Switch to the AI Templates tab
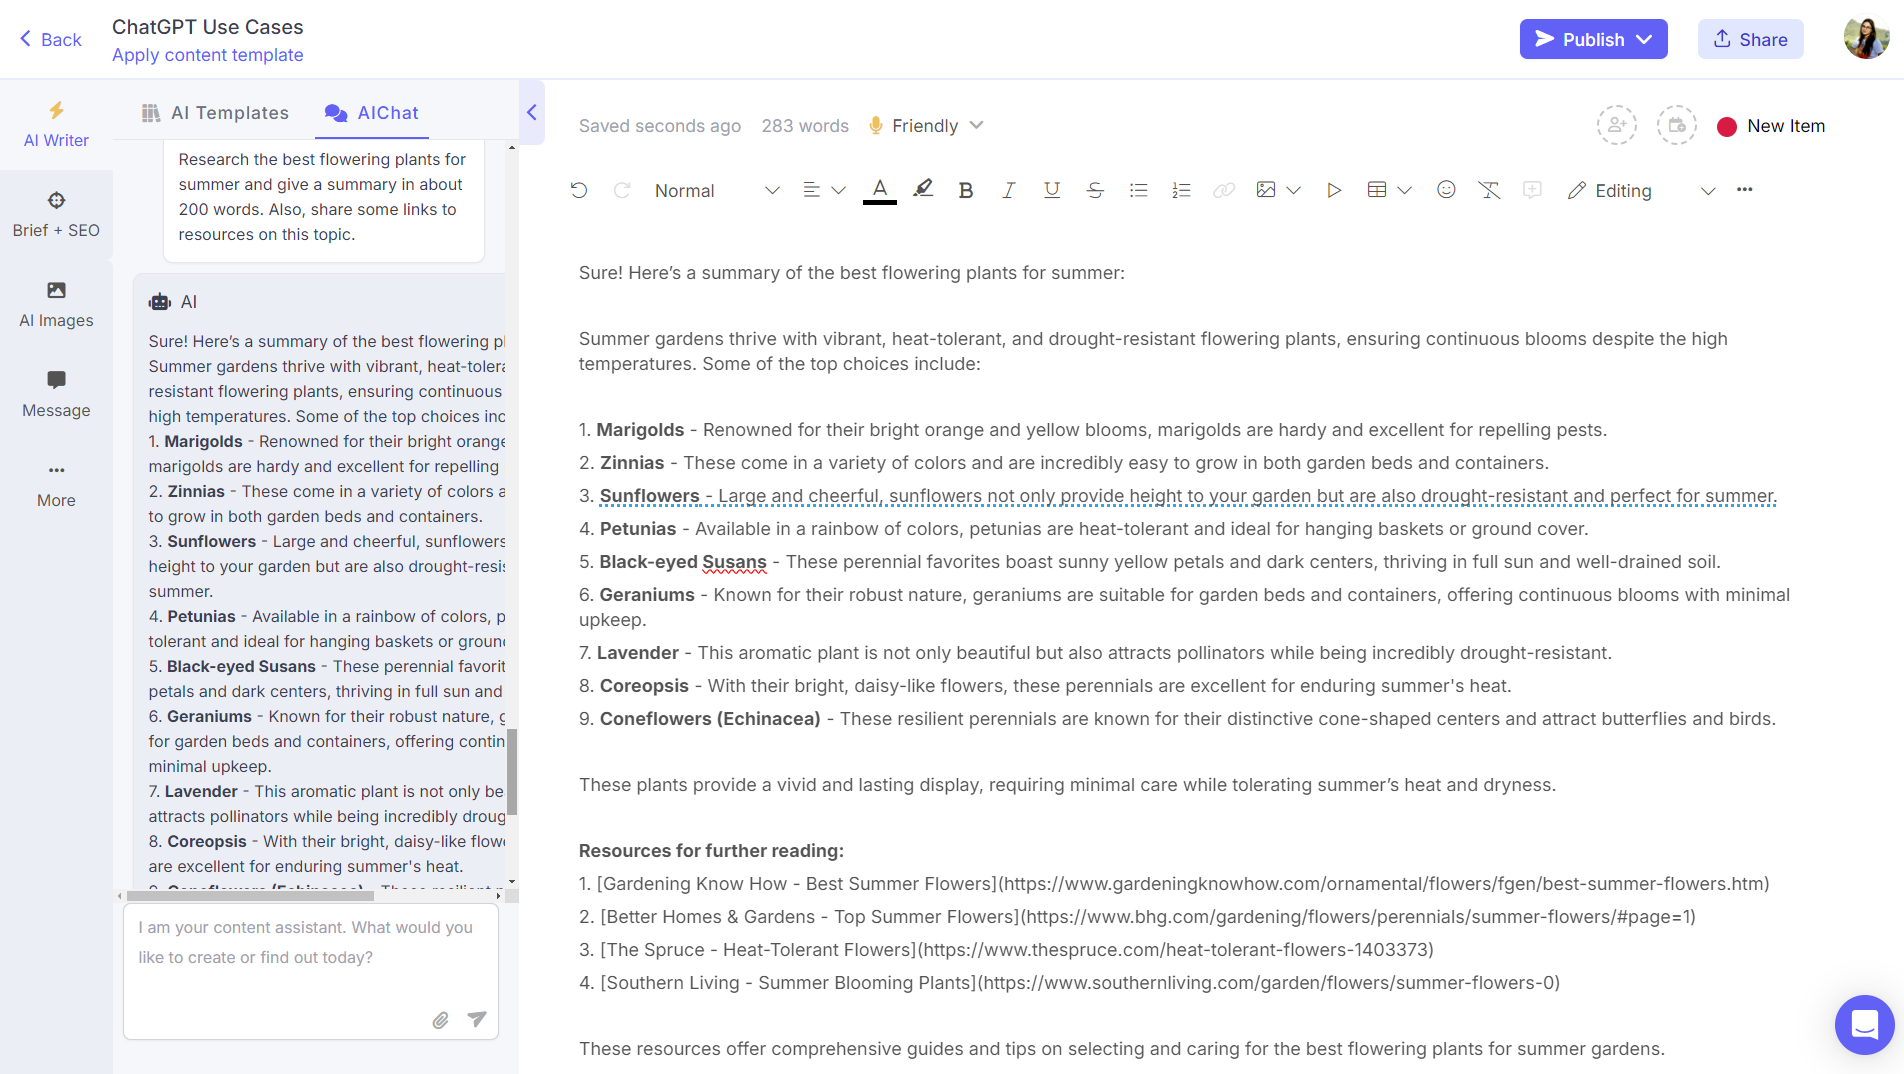 (x=214, y=112)
